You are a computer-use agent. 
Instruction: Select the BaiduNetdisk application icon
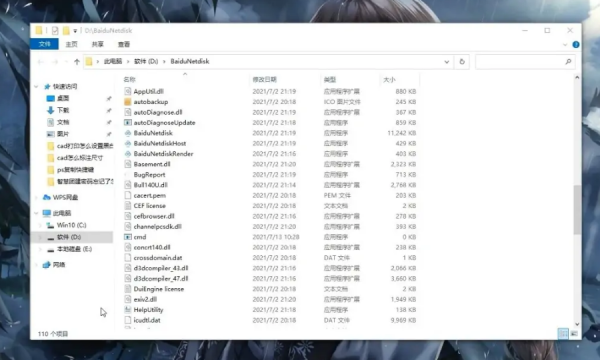tap(127, 133)
